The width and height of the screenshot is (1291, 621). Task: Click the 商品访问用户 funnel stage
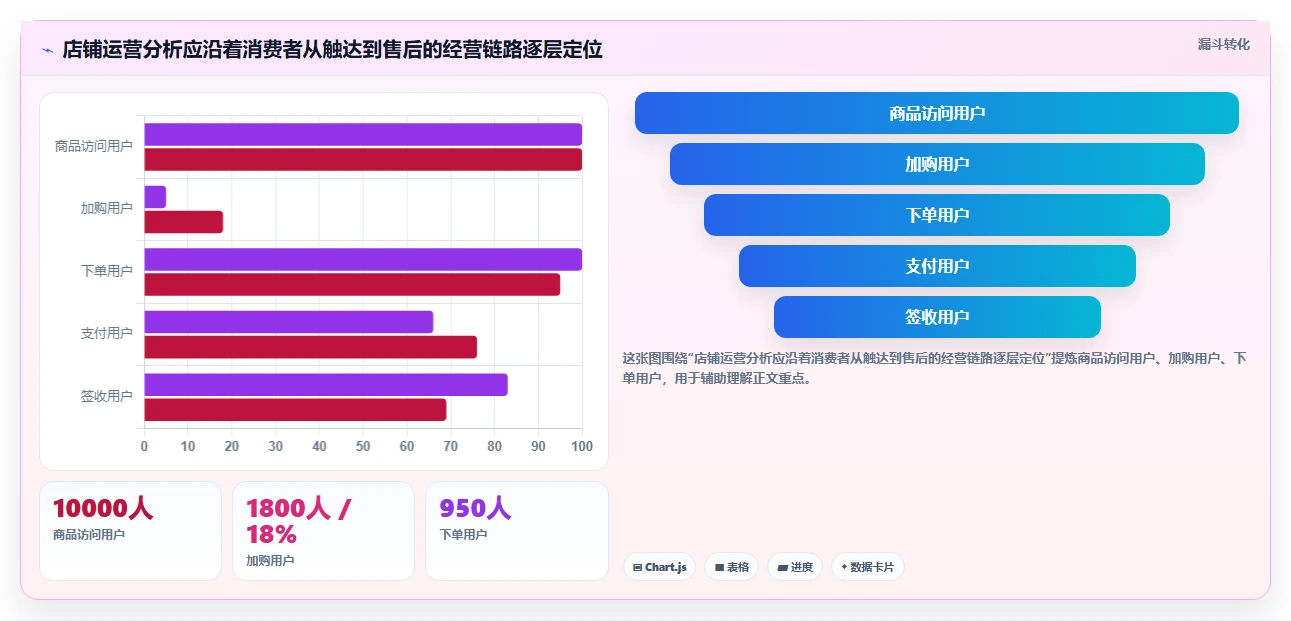tap(937, 113)
